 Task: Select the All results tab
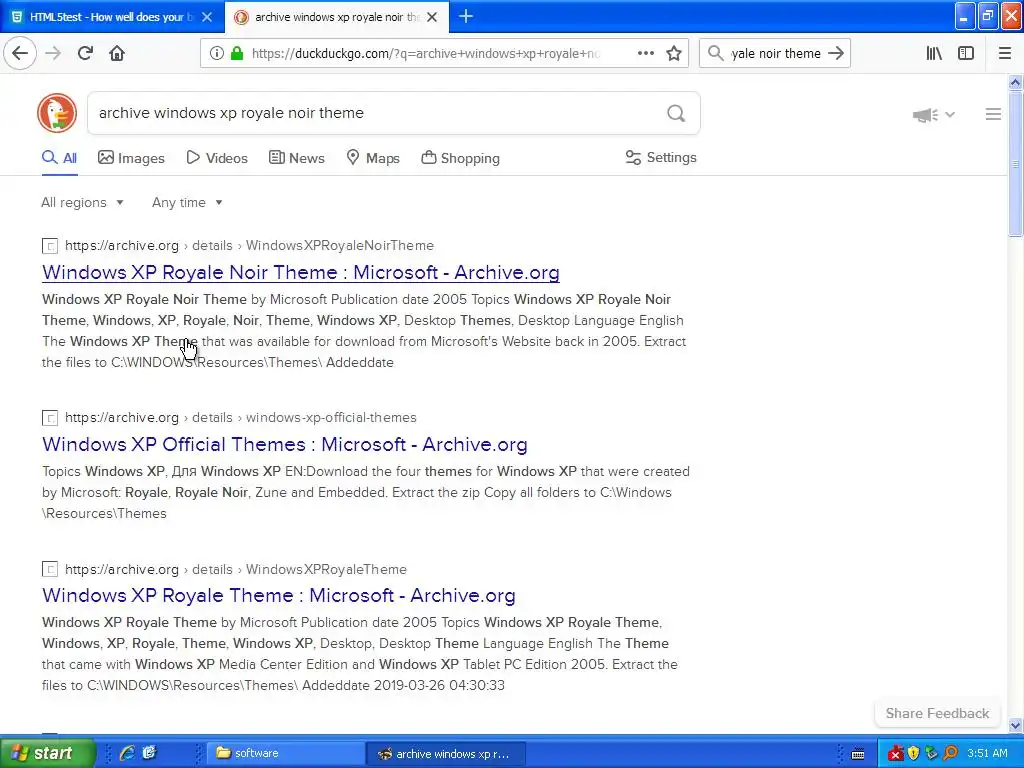coord(59,158)
